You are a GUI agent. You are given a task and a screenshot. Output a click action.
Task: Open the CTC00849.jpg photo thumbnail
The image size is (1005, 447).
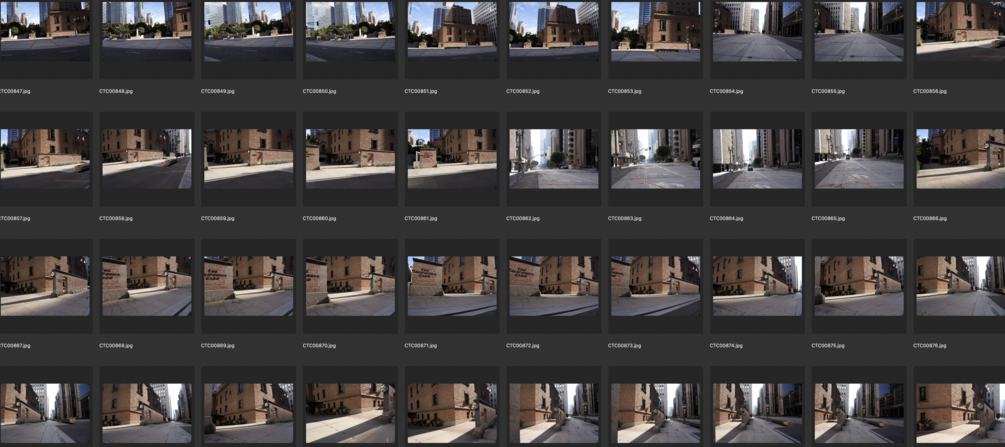(248, 31)
